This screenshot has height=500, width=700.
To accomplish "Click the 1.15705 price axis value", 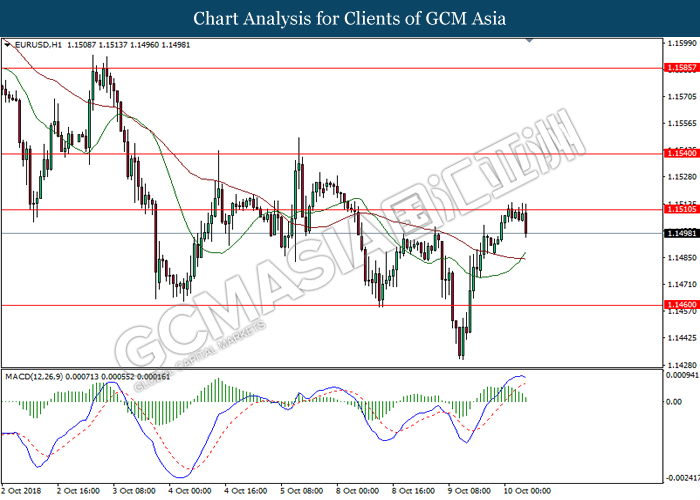I will point(682,96).
